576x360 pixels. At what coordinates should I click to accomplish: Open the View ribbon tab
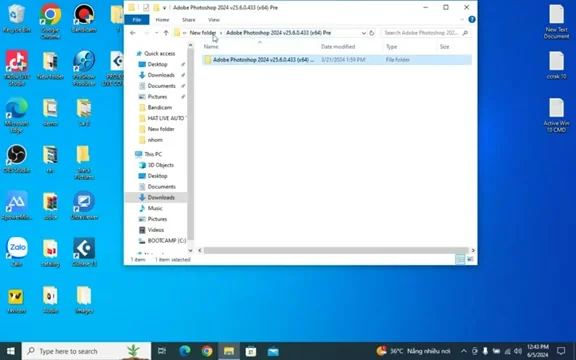(214, 20)
